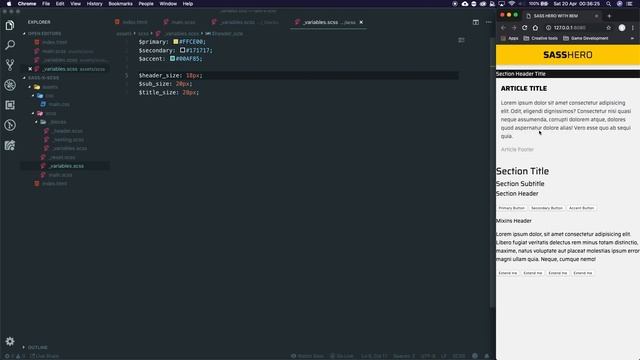
Task: Reload the page in Chrome
Action: 524,28
